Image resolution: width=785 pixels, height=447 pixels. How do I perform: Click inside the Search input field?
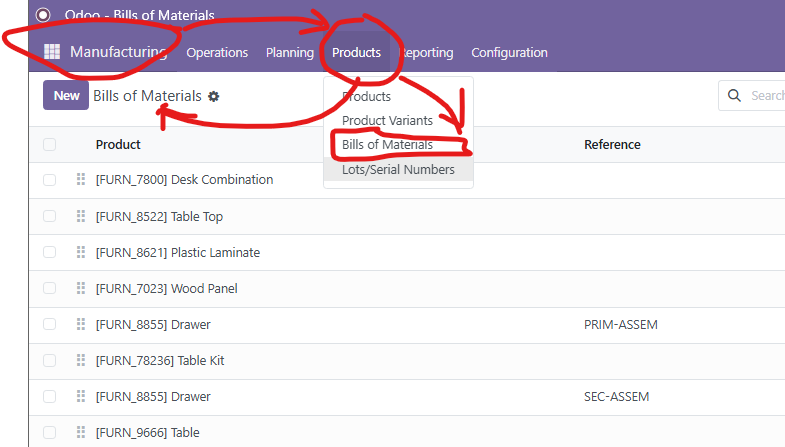pyautogui.click(x=766, y=96)
